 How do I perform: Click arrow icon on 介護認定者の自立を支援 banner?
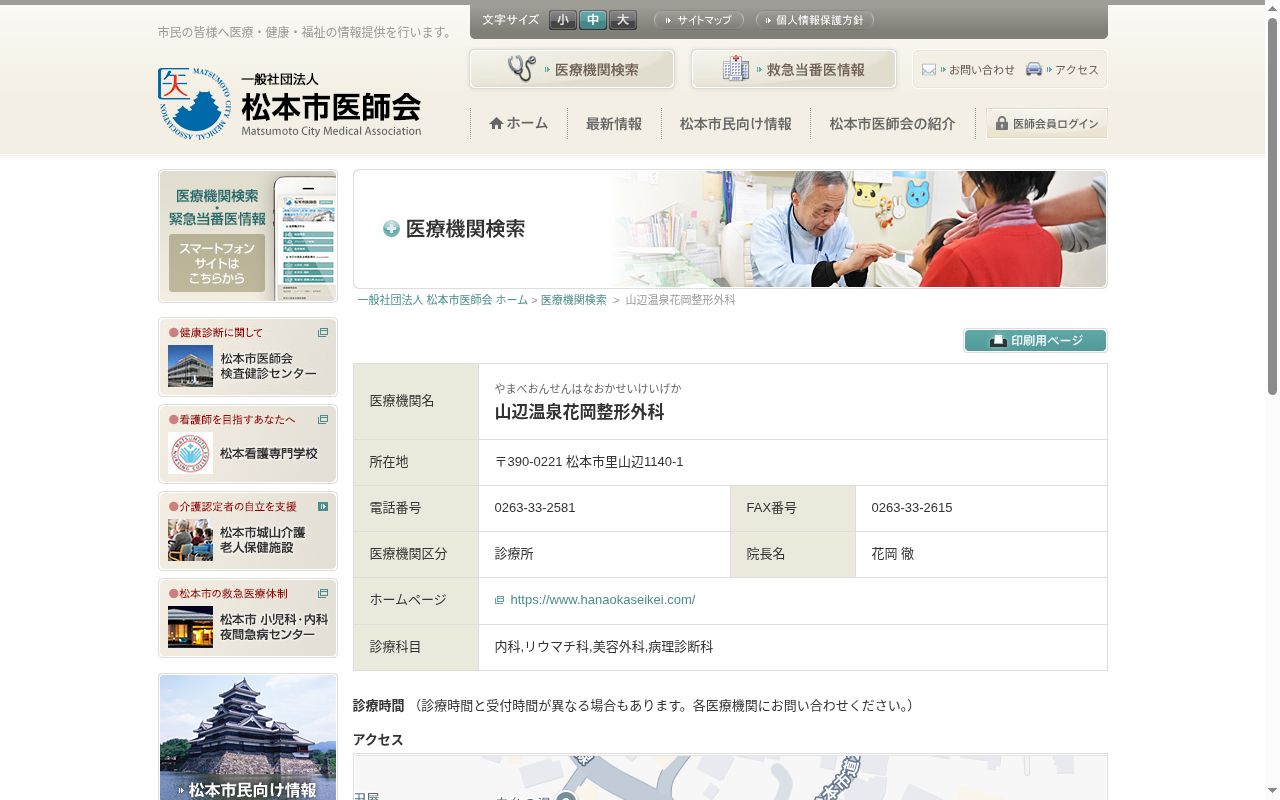(323, 507)
